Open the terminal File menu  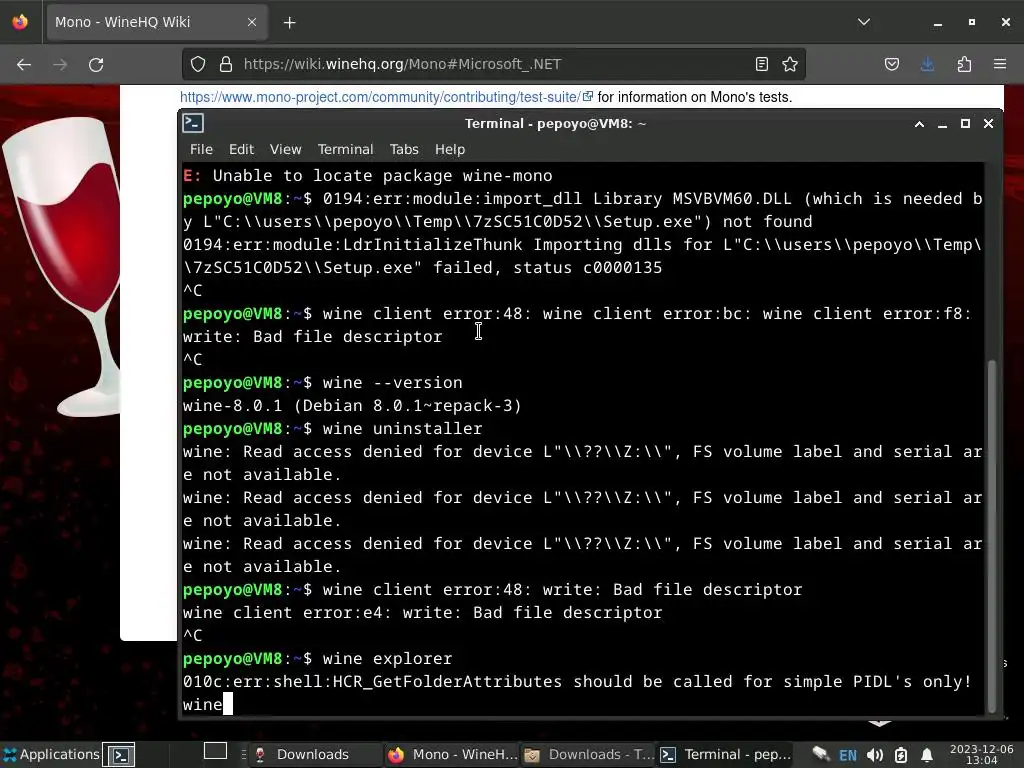pyautogui.click(x=201, y=150)
